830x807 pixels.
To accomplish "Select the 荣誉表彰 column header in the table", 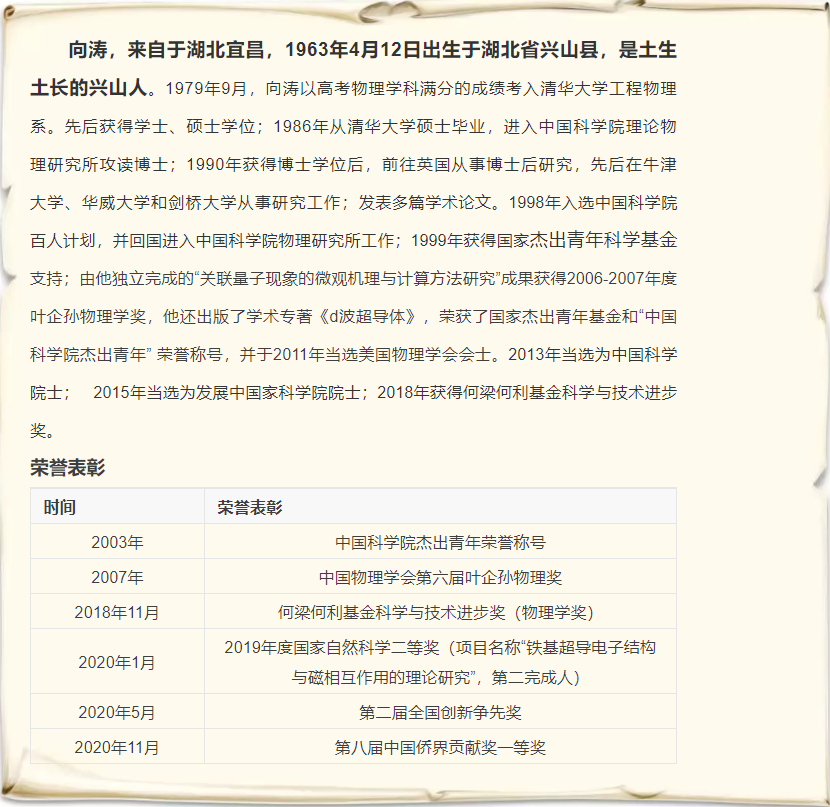I will 249,507.
